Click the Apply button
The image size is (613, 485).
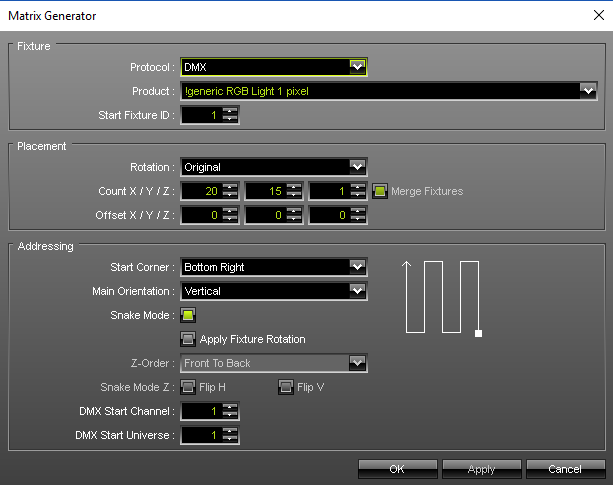481,469
